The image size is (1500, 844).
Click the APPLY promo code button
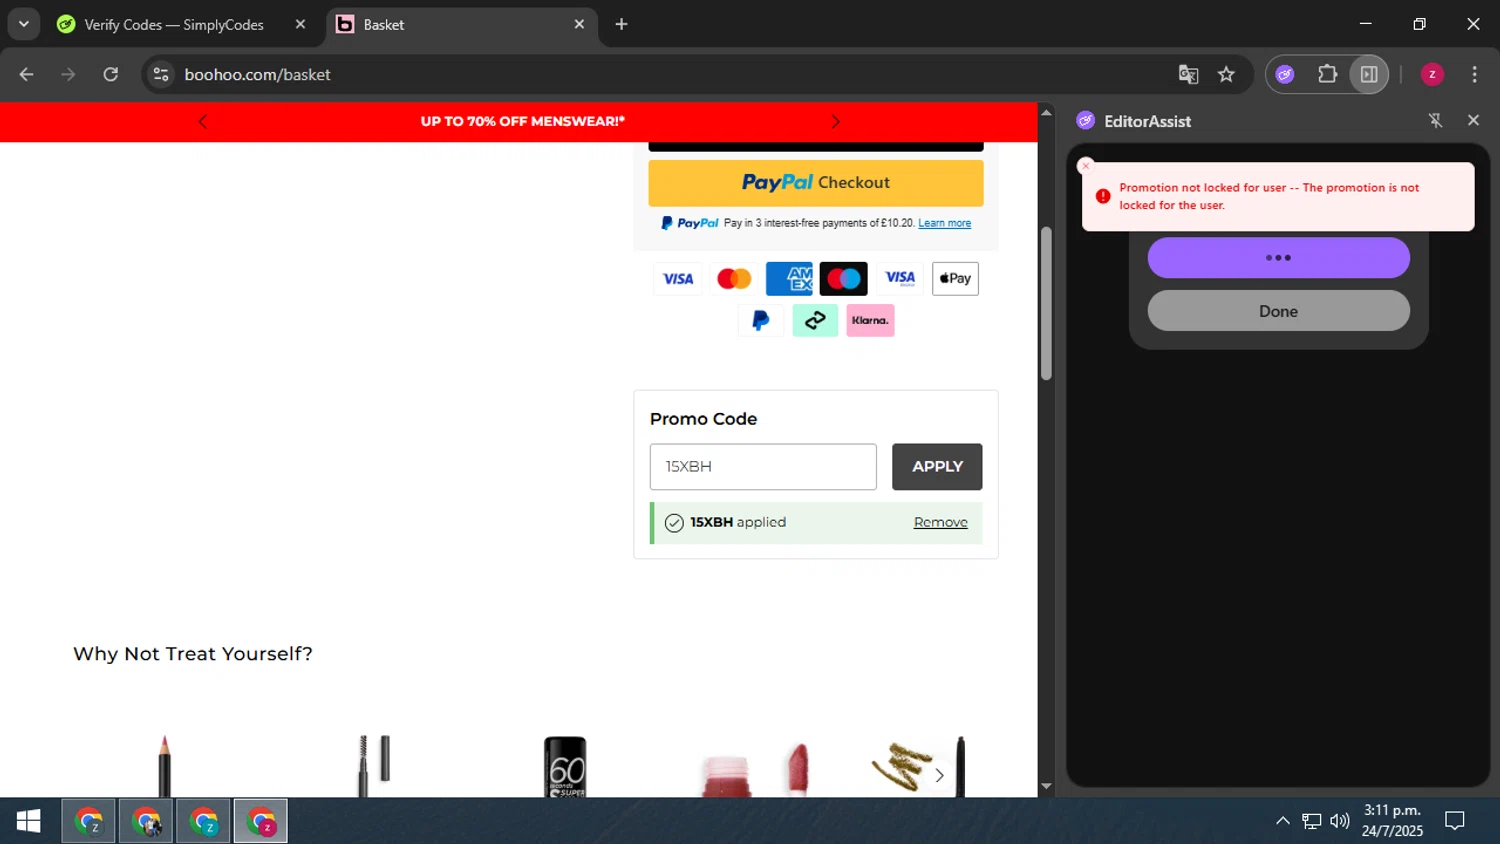coord(937,467)
